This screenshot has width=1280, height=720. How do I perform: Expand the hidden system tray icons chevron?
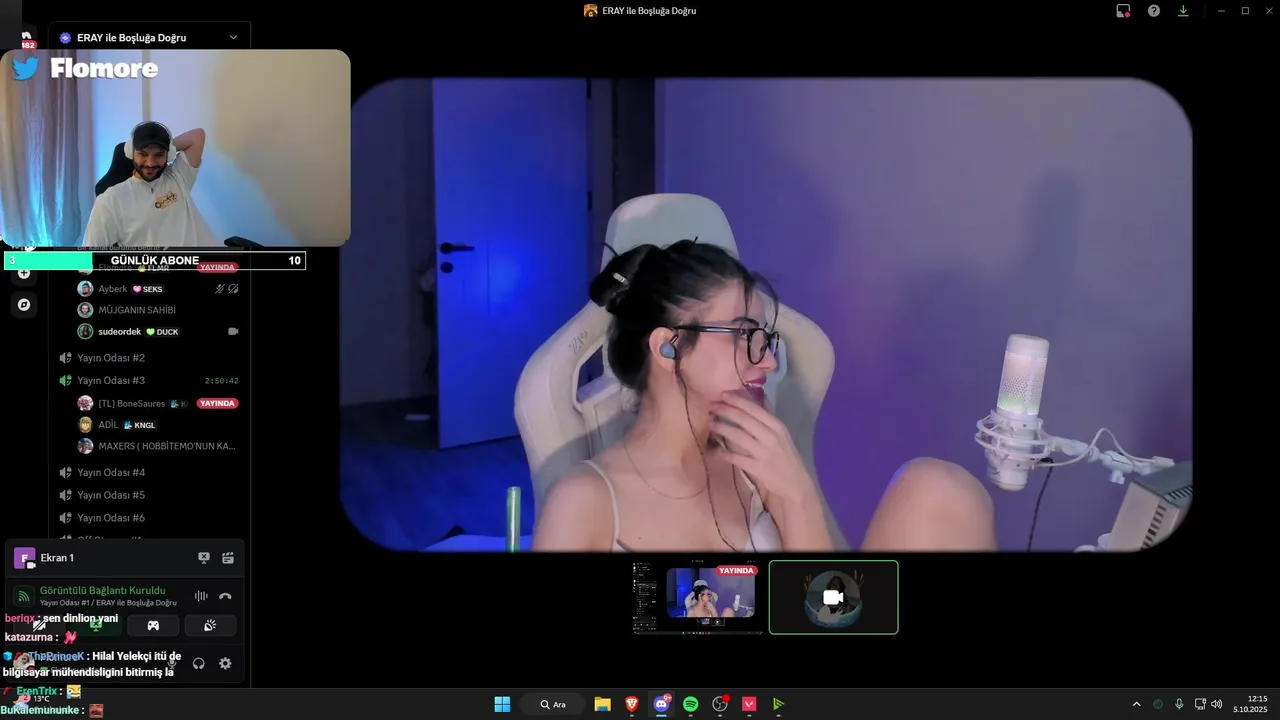tap(1136, 704)
